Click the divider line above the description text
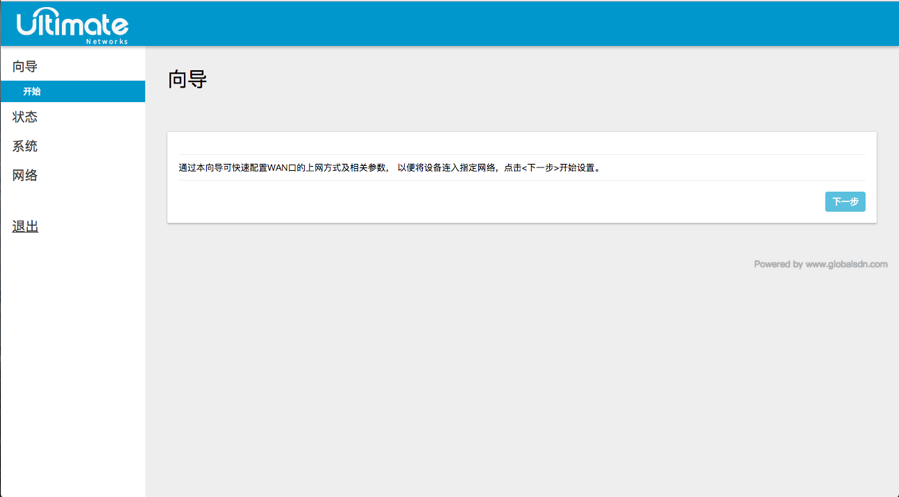Screen dimensions: 899x497 pos(520,154)
